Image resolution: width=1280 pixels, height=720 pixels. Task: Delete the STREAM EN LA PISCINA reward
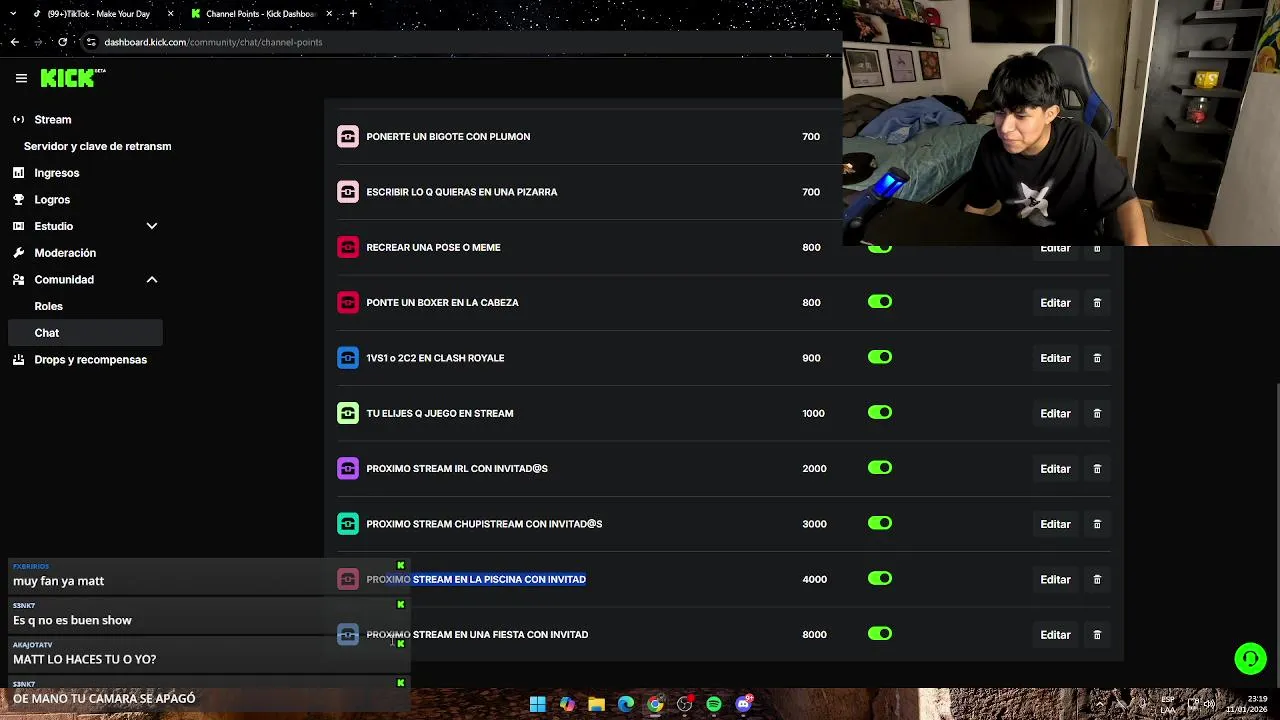tap(1097, 579)
